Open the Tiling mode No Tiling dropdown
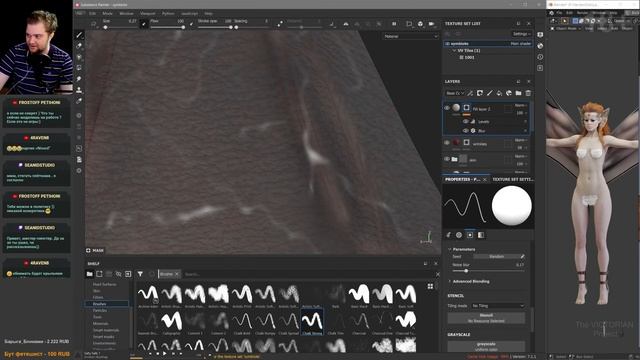This screenshot has width=640, height=360. [x=498, y=306]
